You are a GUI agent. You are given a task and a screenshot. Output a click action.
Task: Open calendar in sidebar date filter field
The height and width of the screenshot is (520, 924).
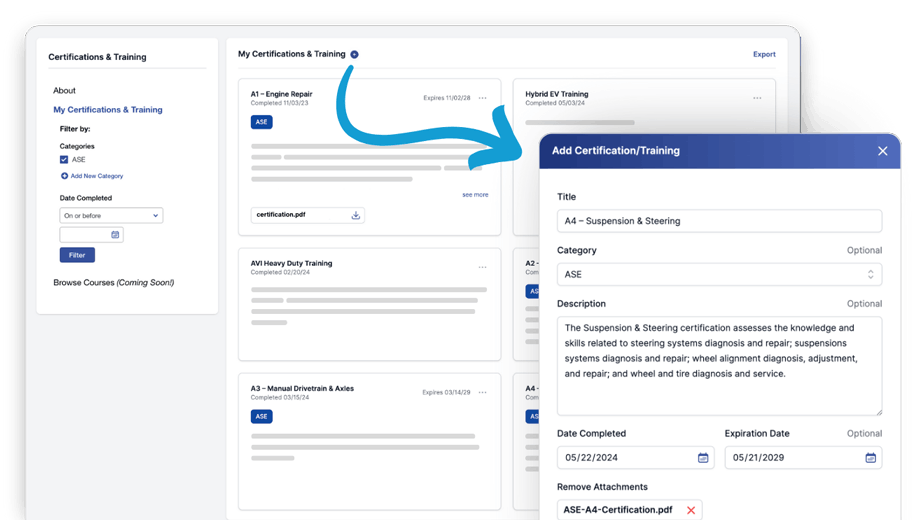[115, 235]
